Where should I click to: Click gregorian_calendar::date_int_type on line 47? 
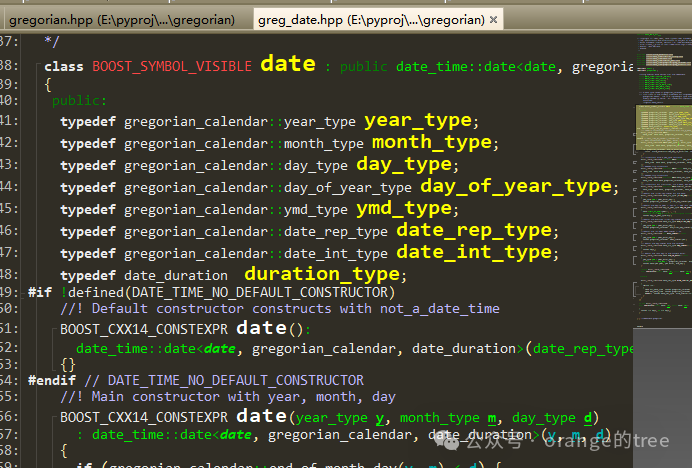[x=256, y=254]
